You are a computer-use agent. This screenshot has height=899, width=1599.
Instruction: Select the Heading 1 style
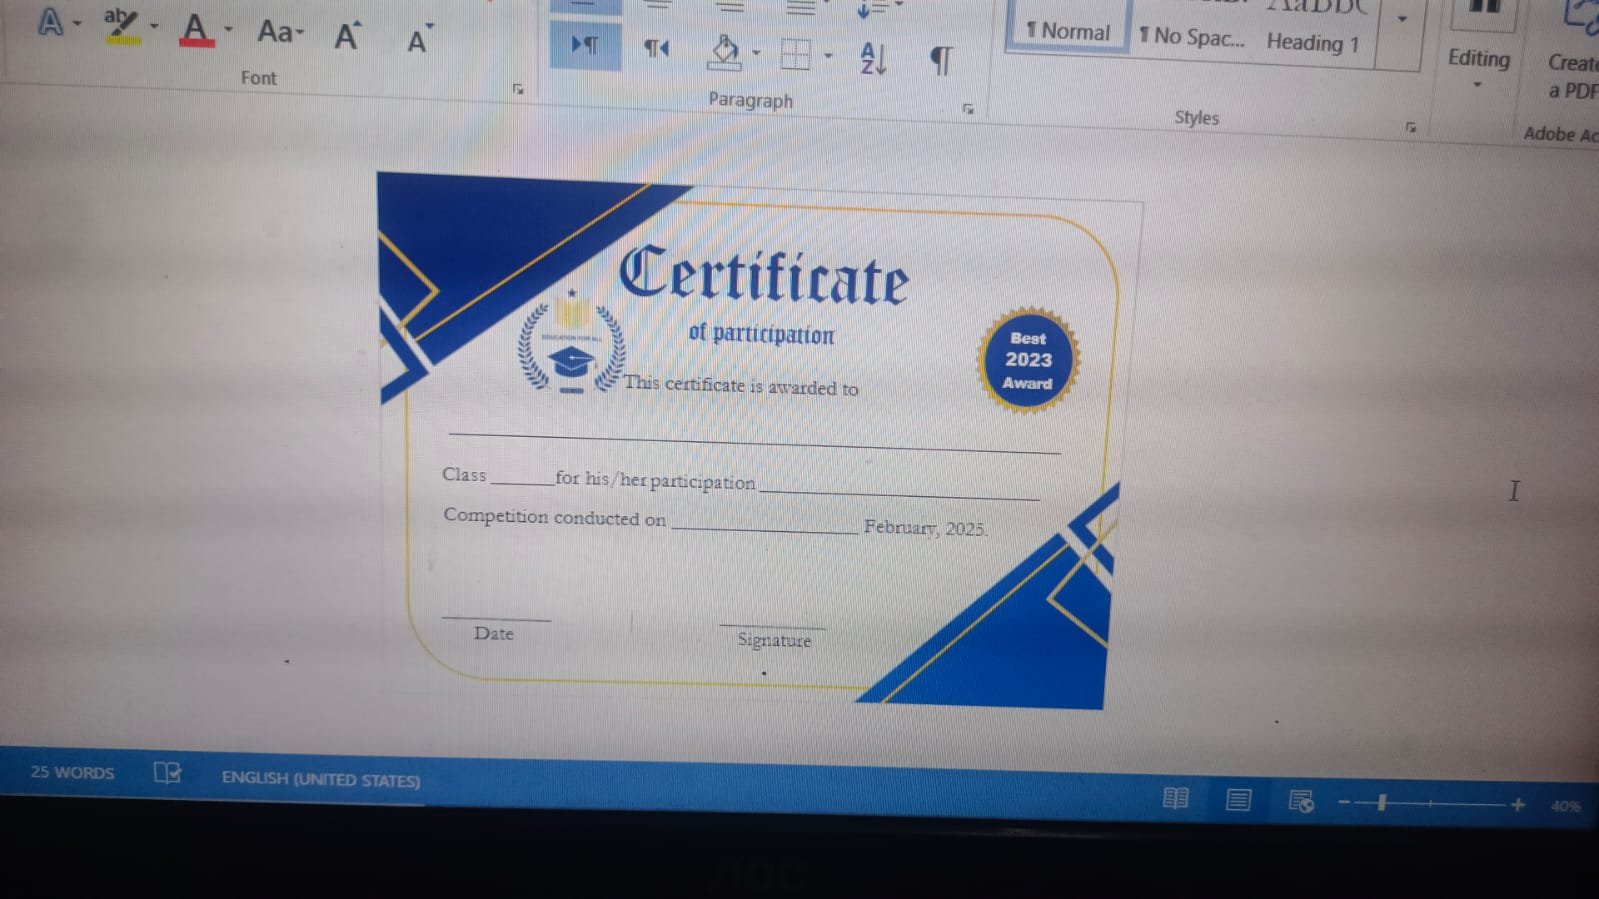pos(1312,42)
